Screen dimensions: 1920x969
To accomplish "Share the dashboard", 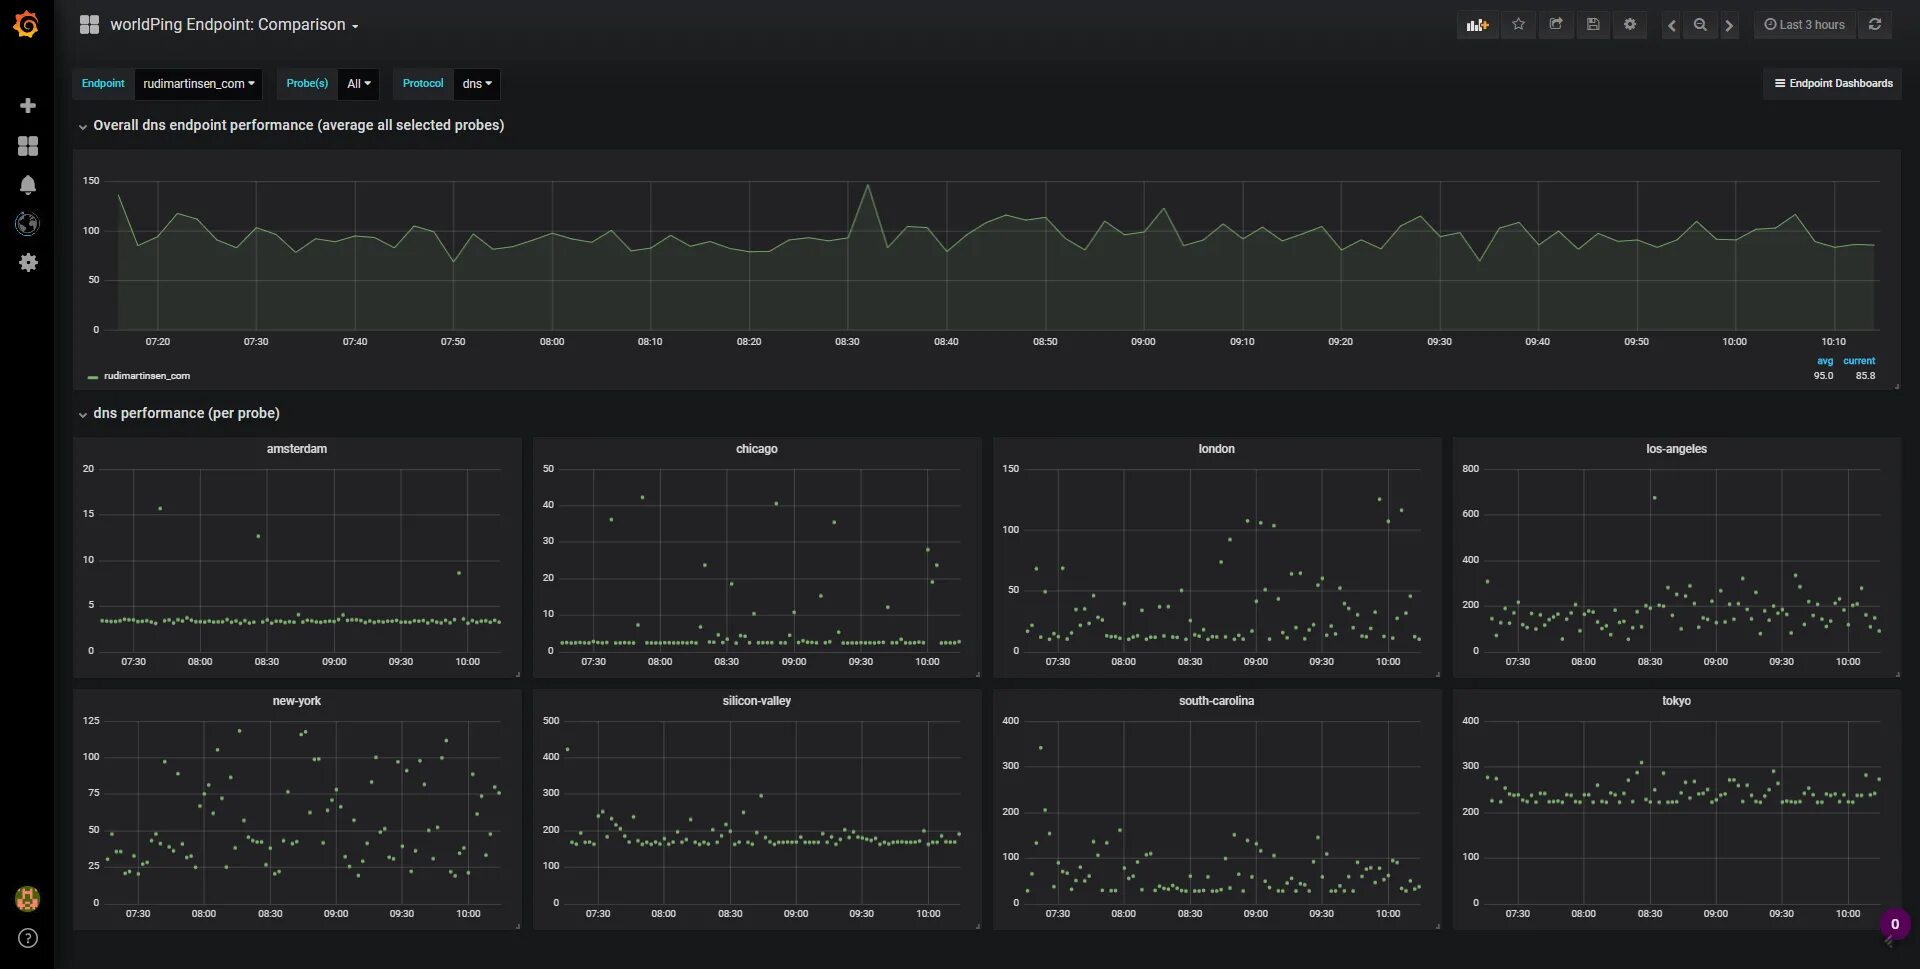I will [1556, 25].
